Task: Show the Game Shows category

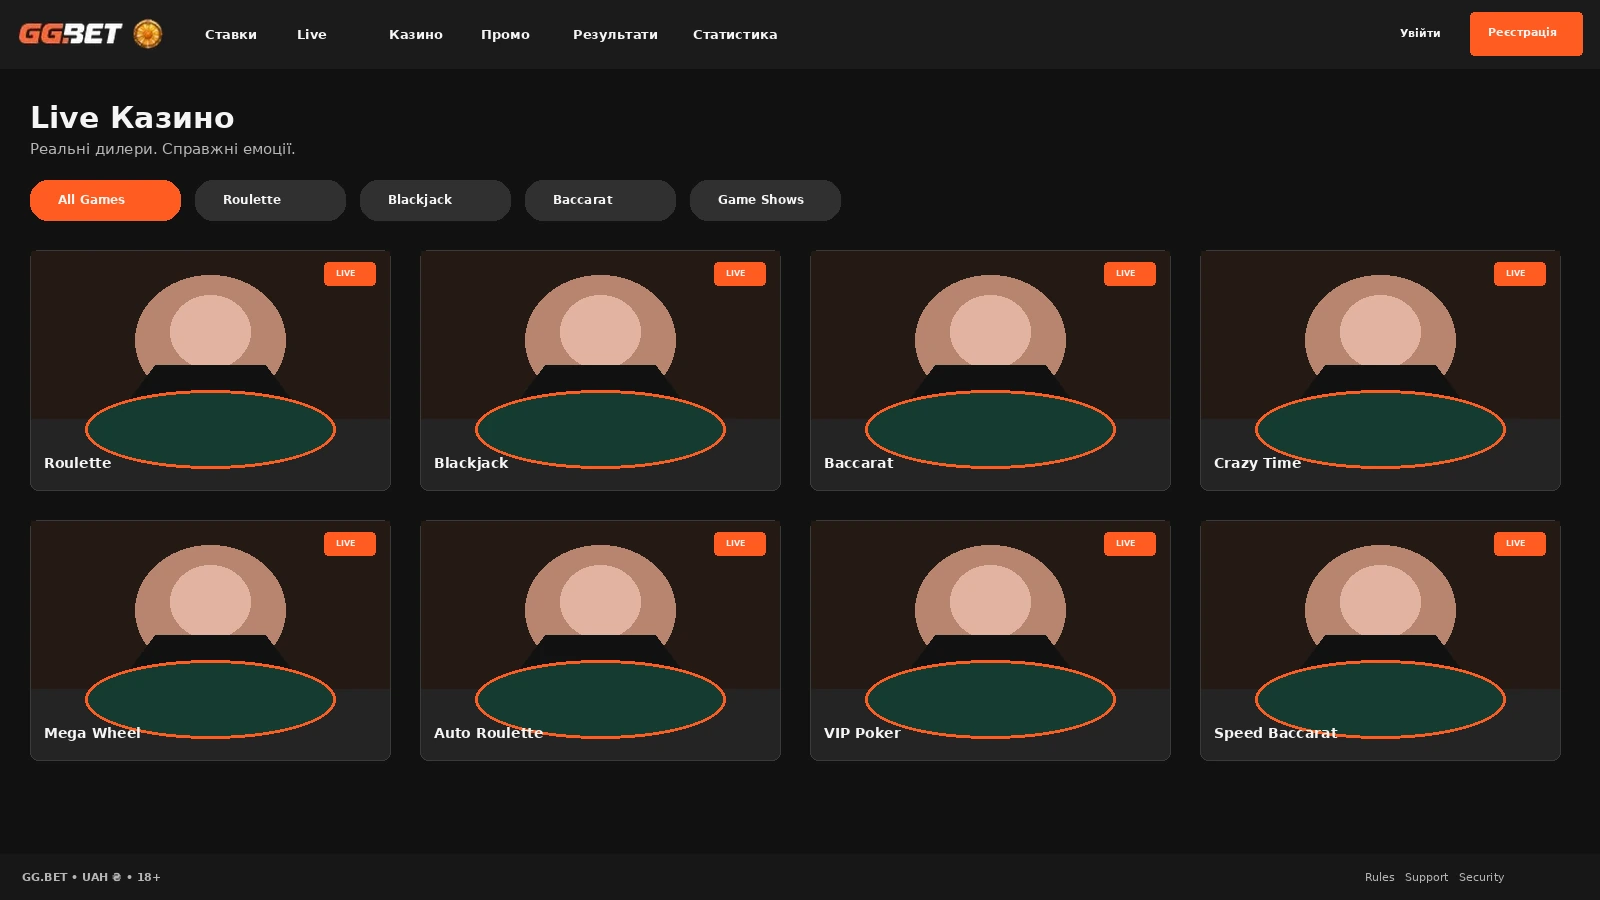Action: pos(765,200)
